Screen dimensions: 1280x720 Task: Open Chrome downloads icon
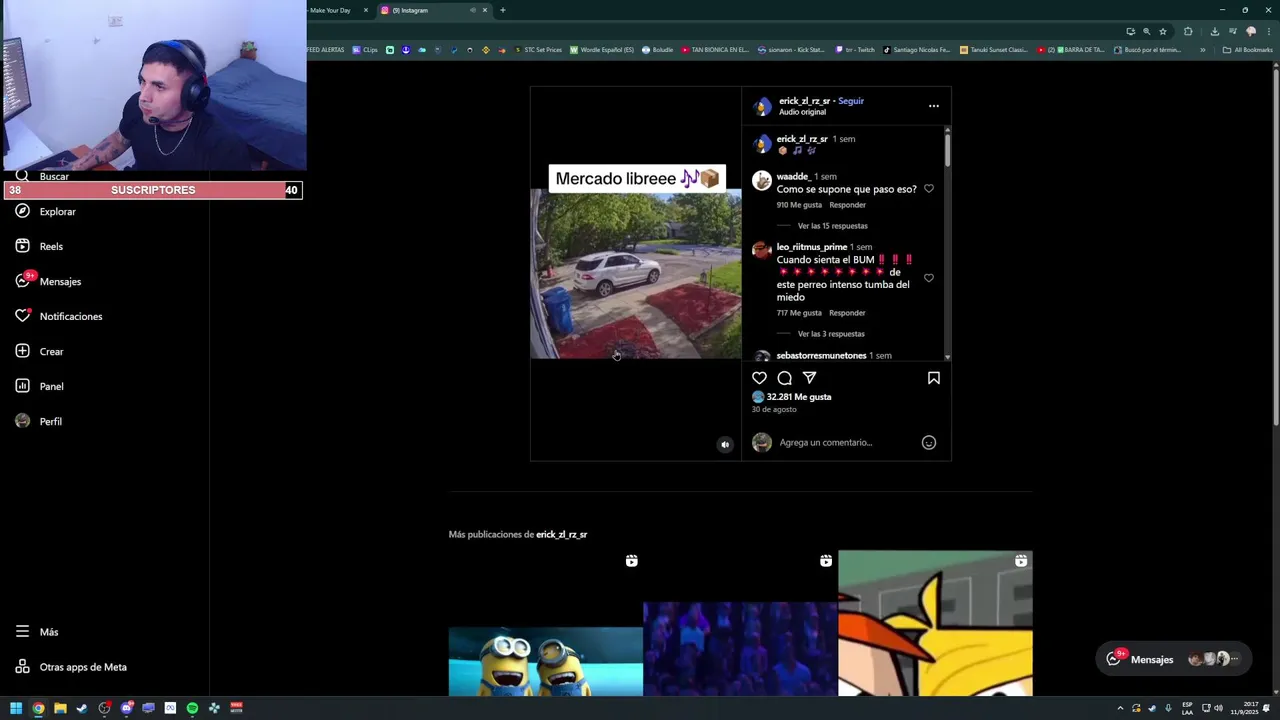(1214, 31)
